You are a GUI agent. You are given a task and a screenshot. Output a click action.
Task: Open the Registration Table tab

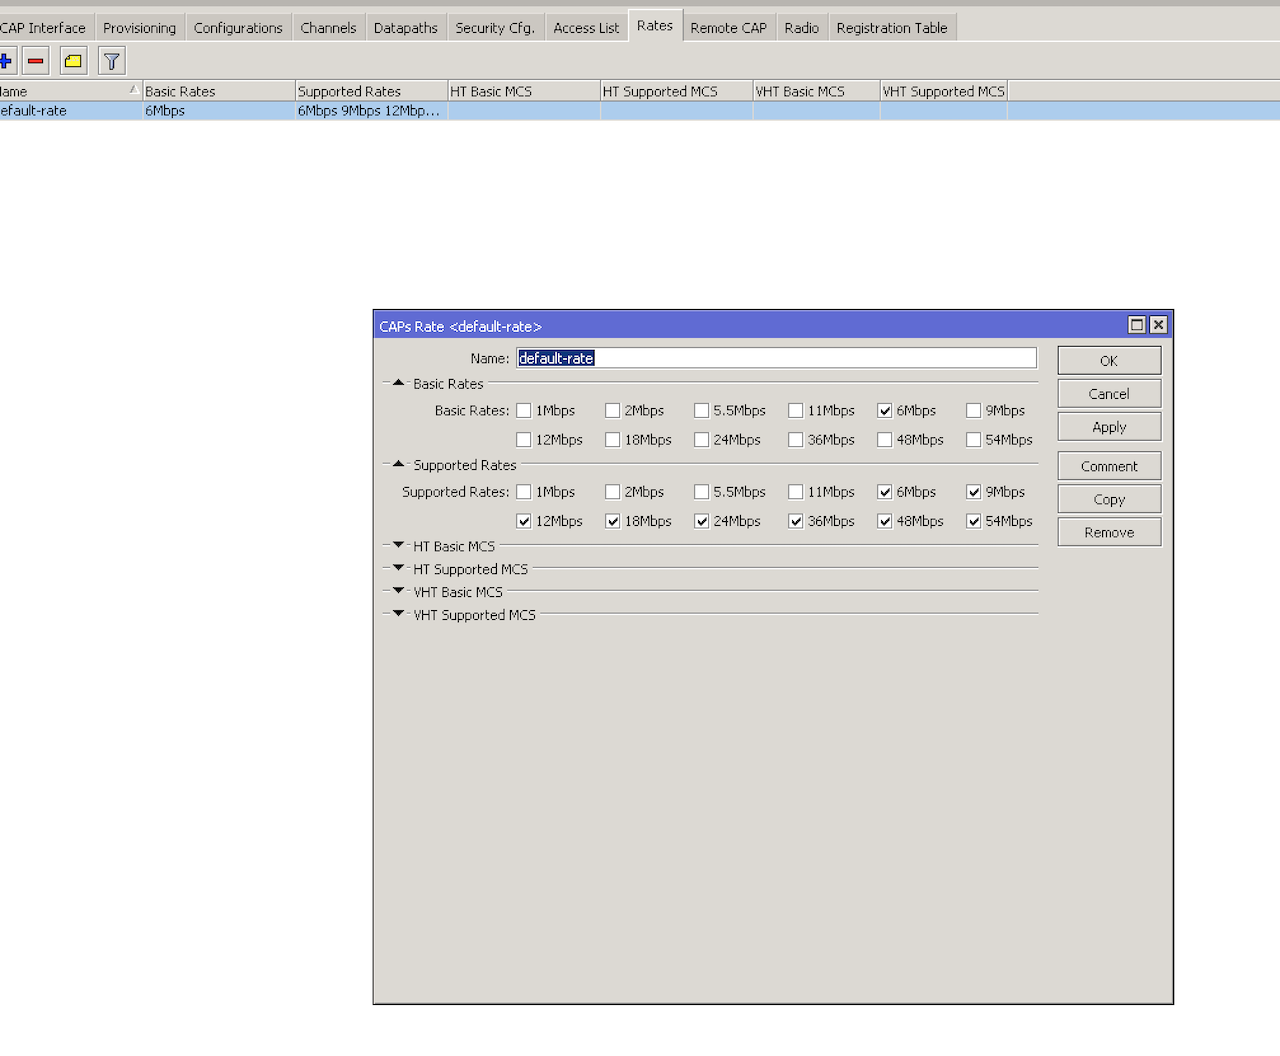coord(891,27)
